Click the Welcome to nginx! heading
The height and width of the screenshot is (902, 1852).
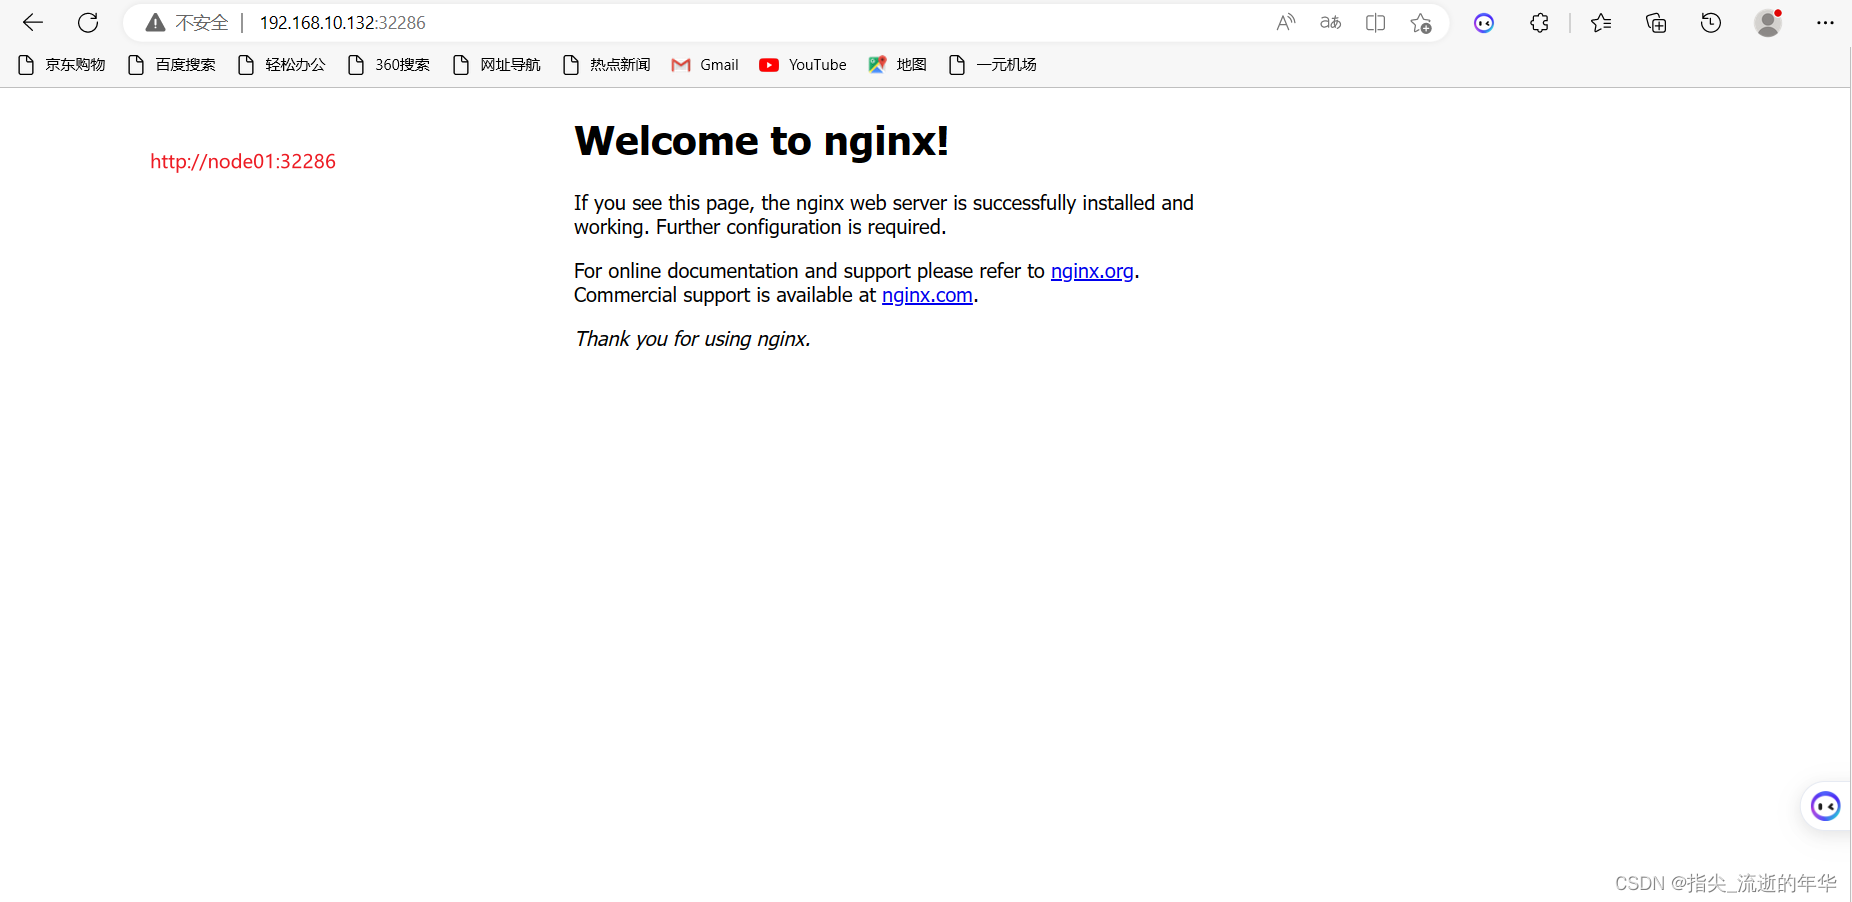pyautogui.click(x=762, y=141)
